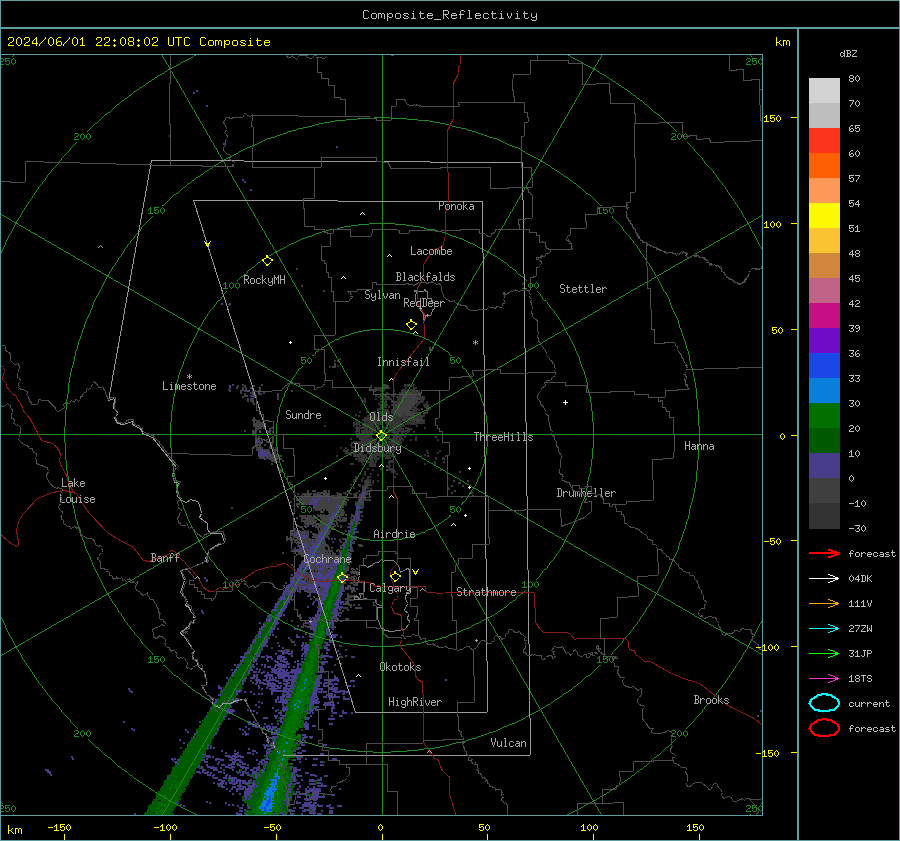The height and width of the screenshot is (841, 900).
Task: Select the orange 57-60 dBZ swatch
Action: 824,166
